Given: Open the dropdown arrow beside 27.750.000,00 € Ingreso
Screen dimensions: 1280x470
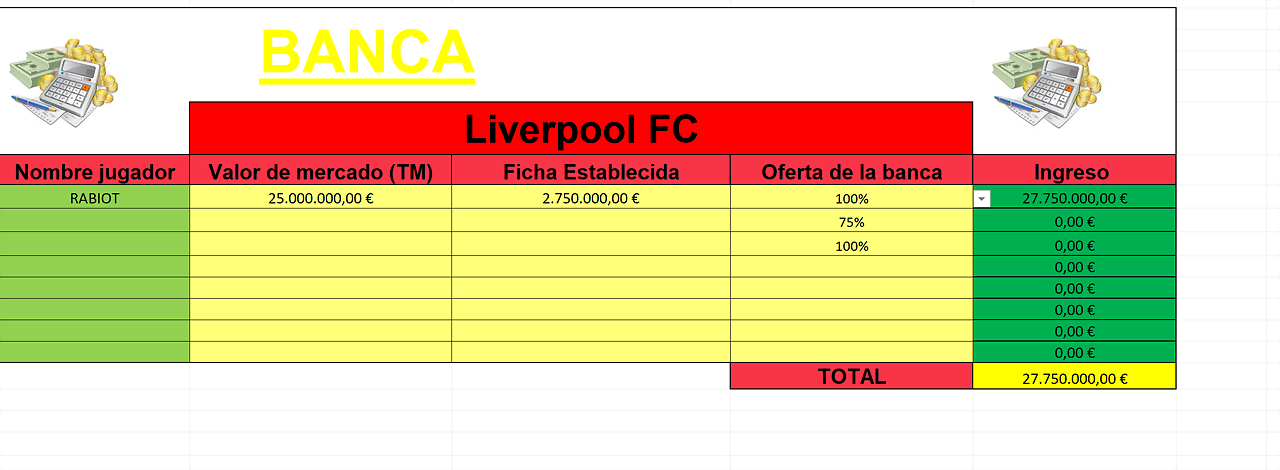Looking at the screenshot, I should click(x=982, y=198).
